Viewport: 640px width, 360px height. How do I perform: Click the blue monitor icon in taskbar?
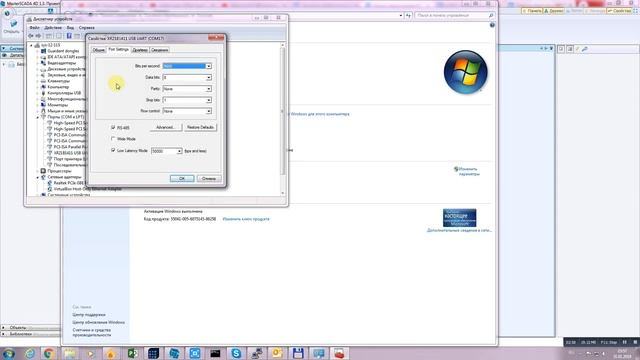(319, 353)
